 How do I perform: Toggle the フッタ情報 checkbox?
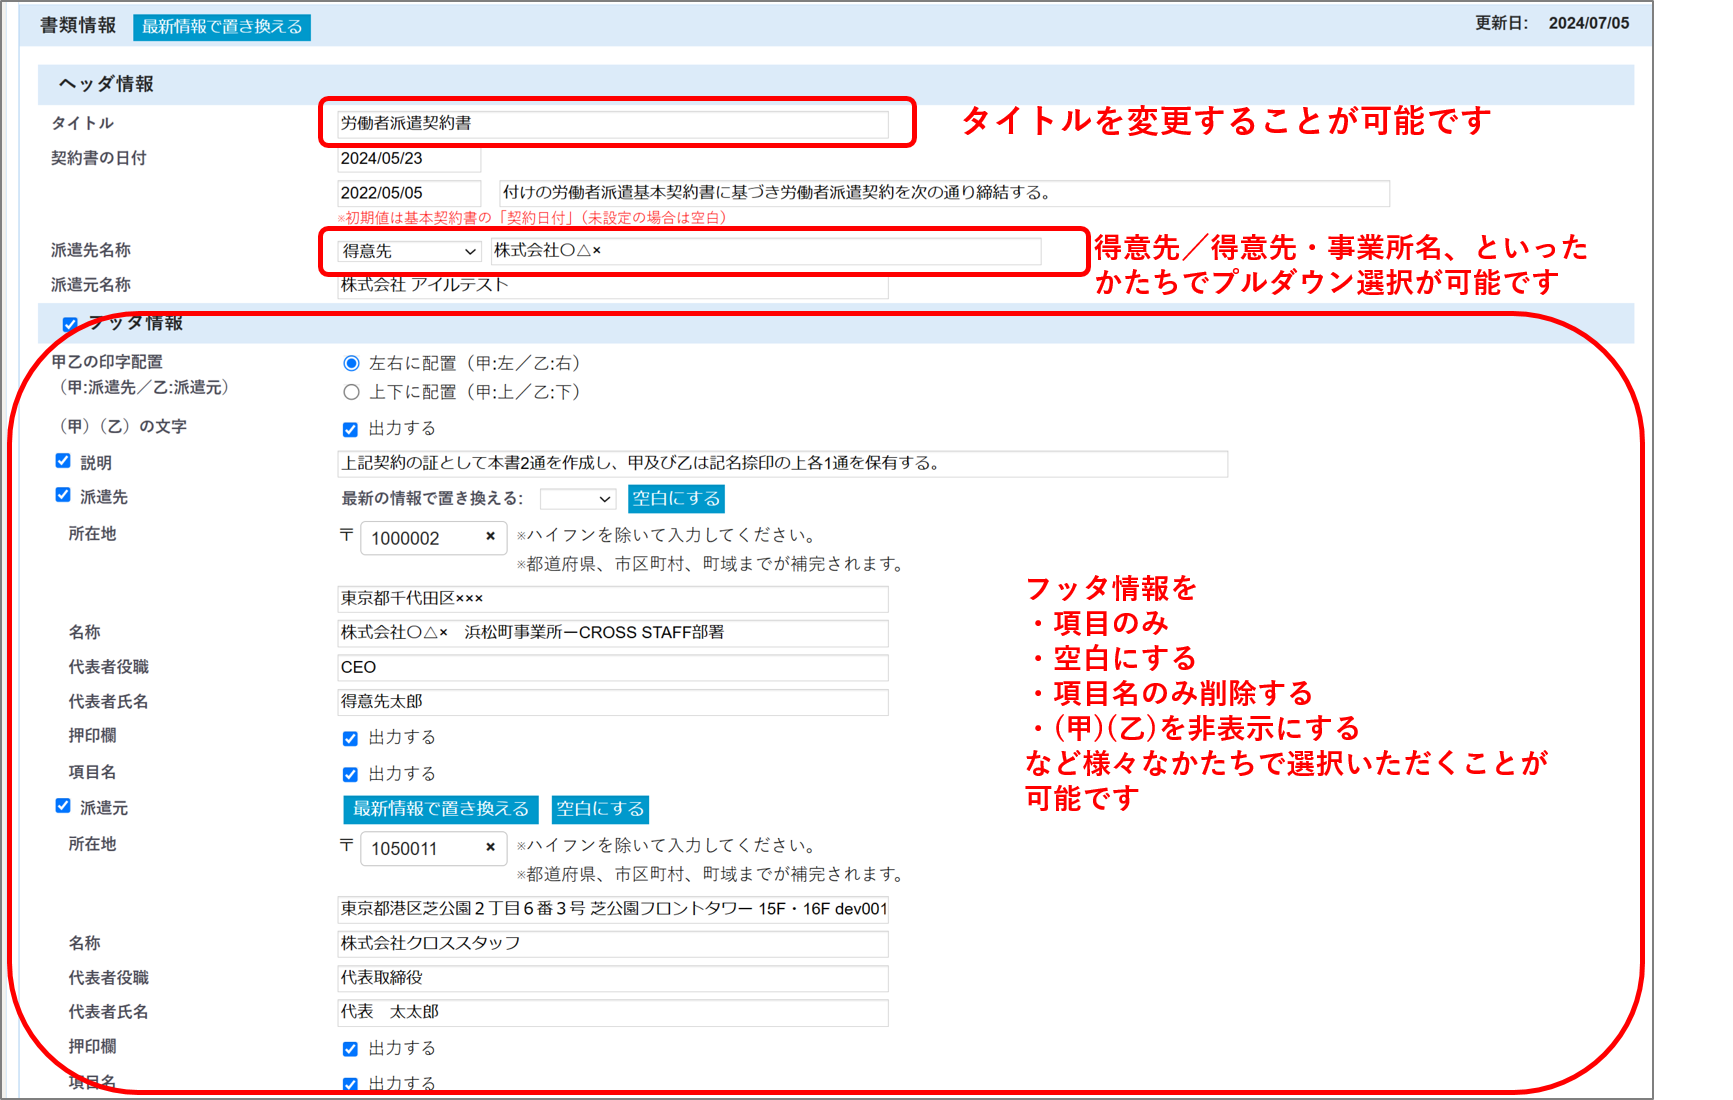[70, 324]
